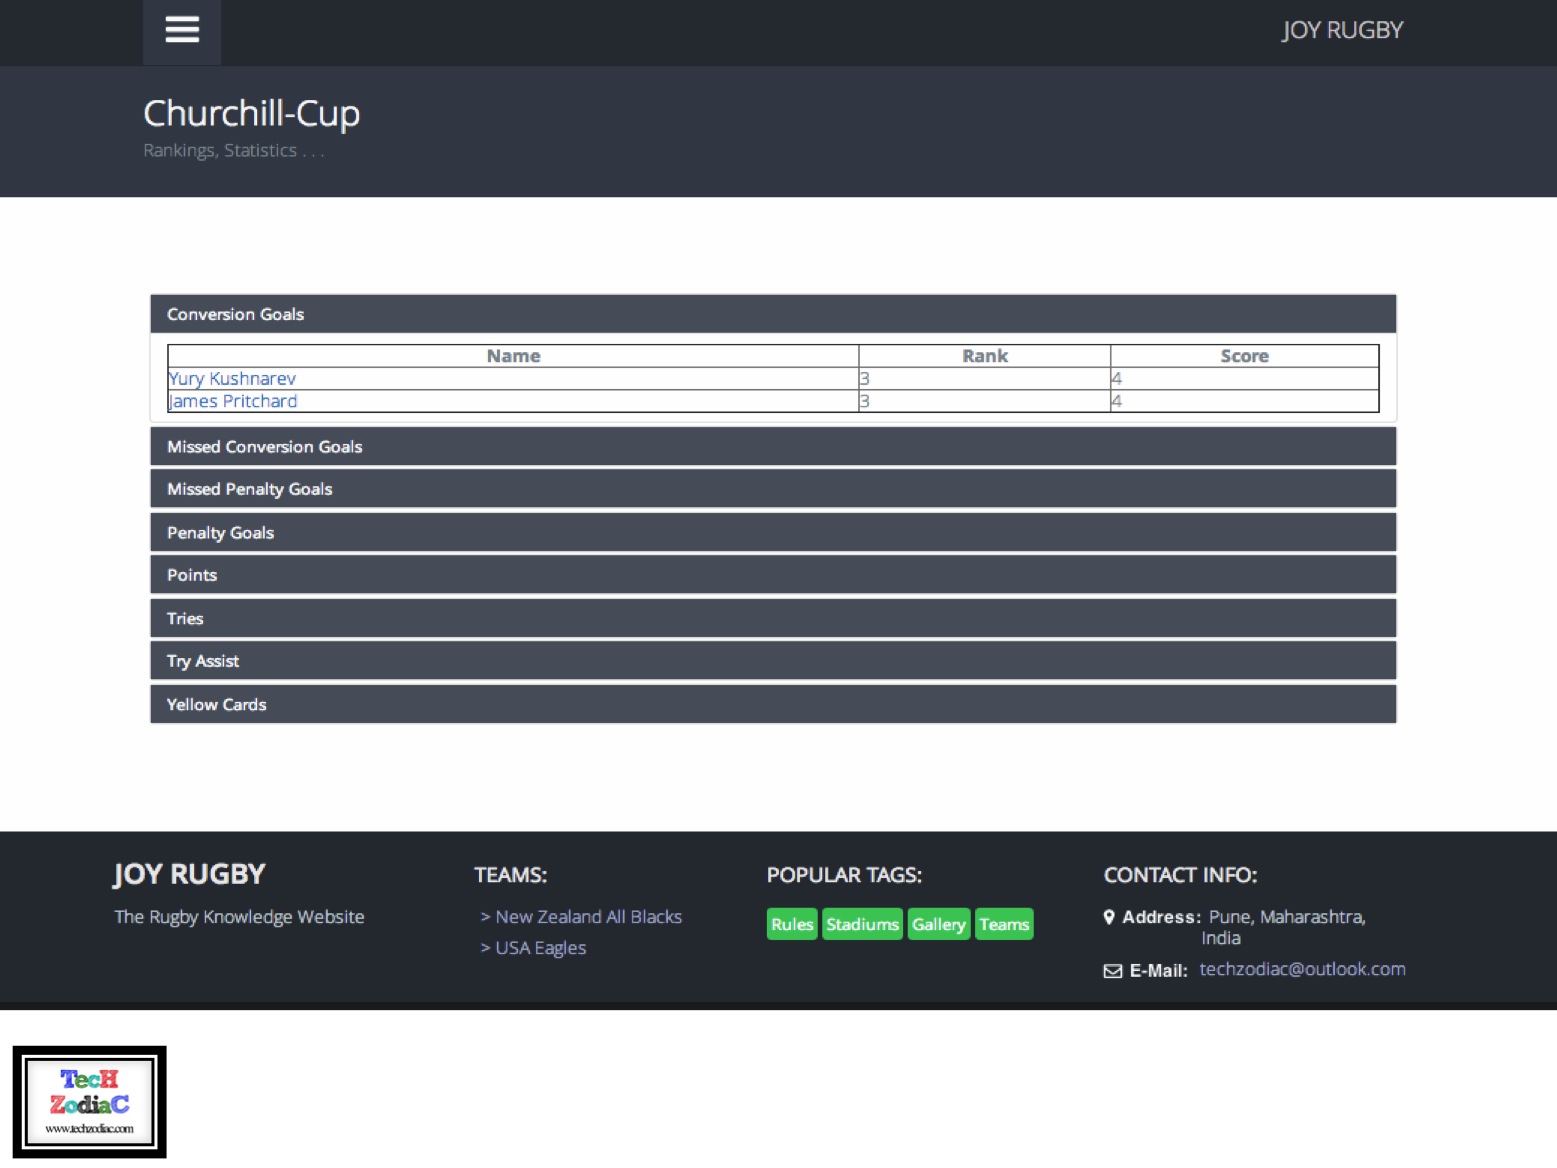Open USA Eagles team link
Screen dimensions: 1557x1168
540,948
